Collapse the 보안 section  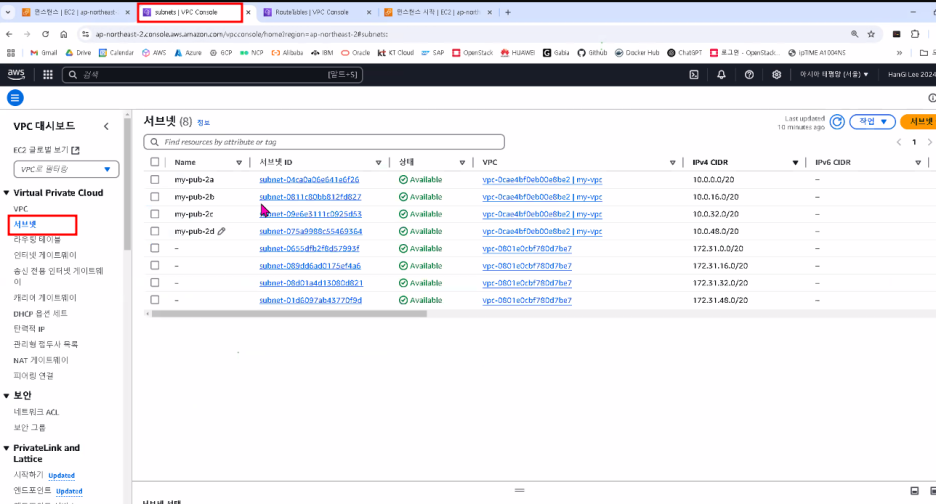point(7,395)
